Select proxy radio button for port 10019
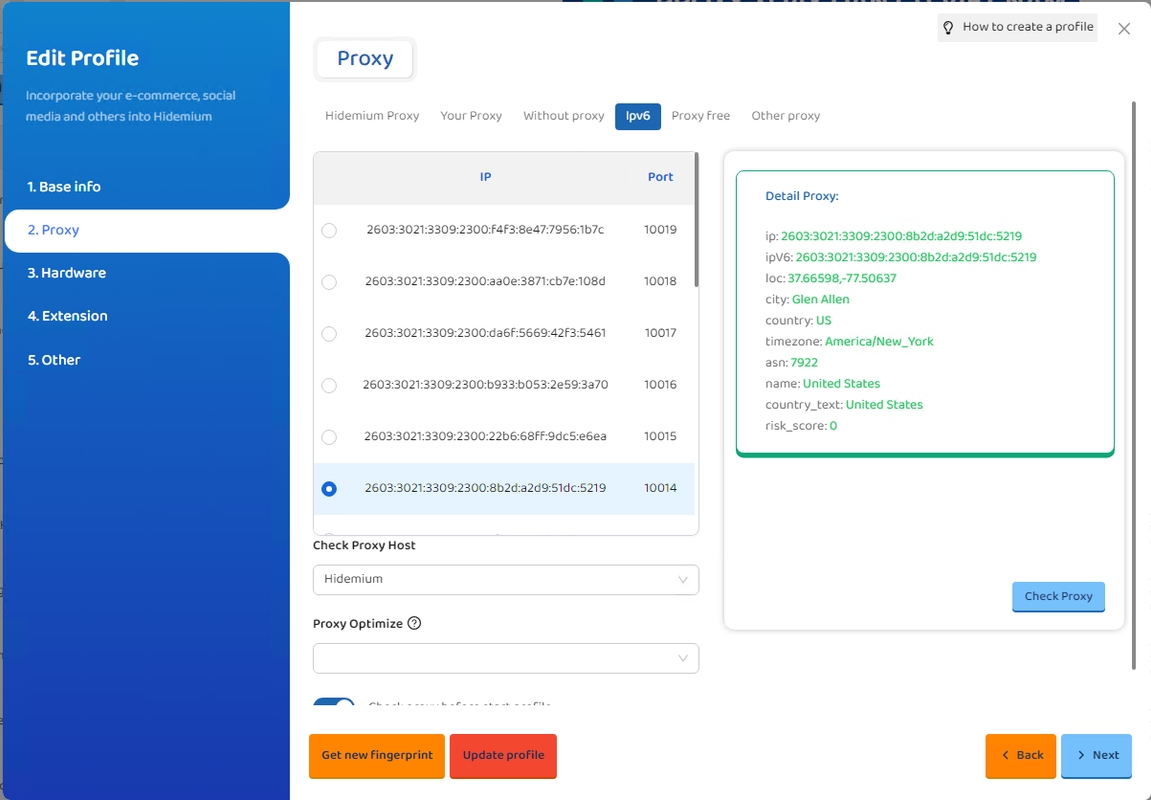Screen dimensions: 1151x800 329,231
